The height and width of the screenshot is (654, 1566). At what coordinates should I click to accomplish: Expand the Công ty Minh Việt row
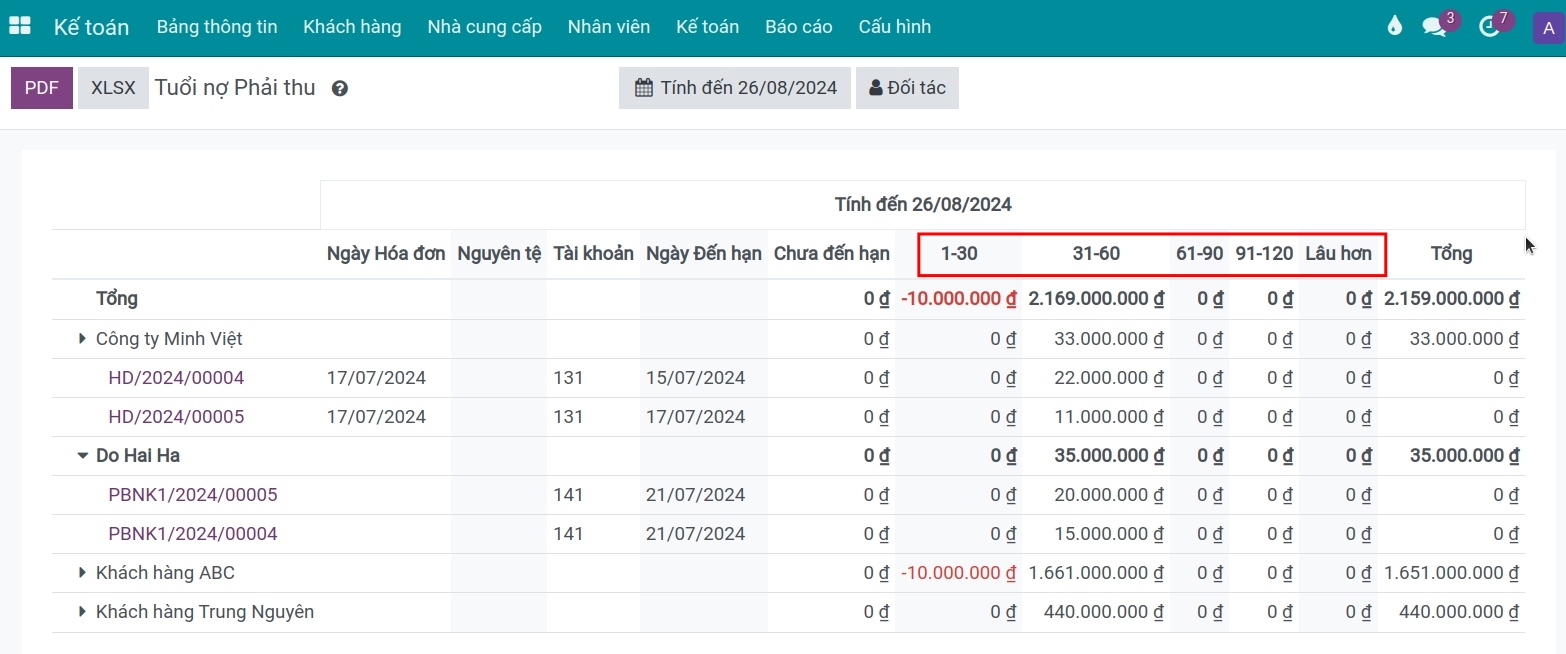pyautogui.click(x=82, y=339)
